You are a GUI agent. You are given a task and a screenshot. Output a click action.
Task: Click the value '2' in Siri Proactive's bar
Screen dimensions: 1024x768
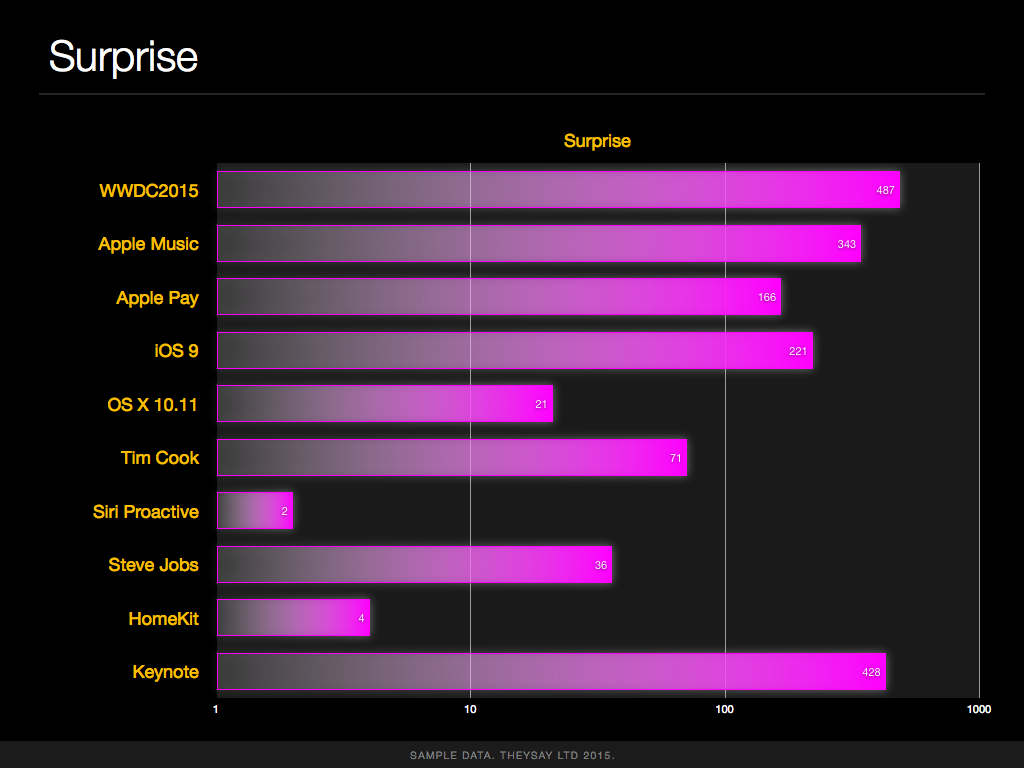284,512
